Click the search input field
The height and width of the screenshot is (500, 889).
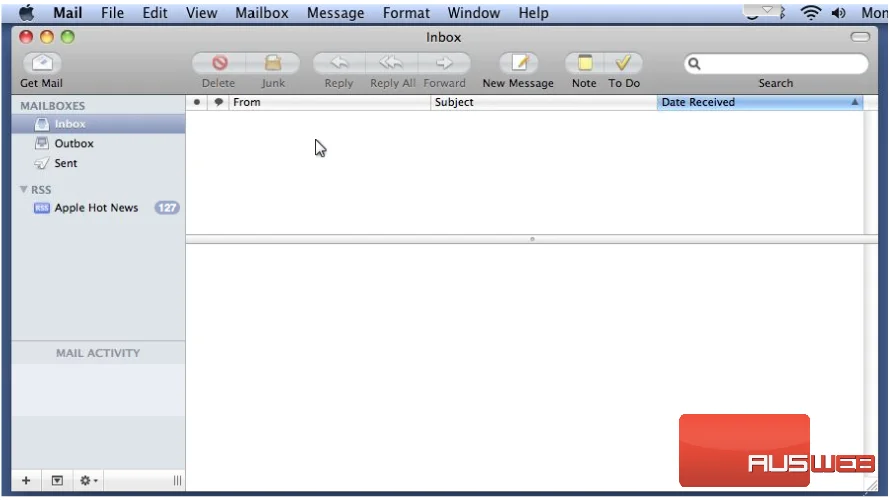(776, 64)
